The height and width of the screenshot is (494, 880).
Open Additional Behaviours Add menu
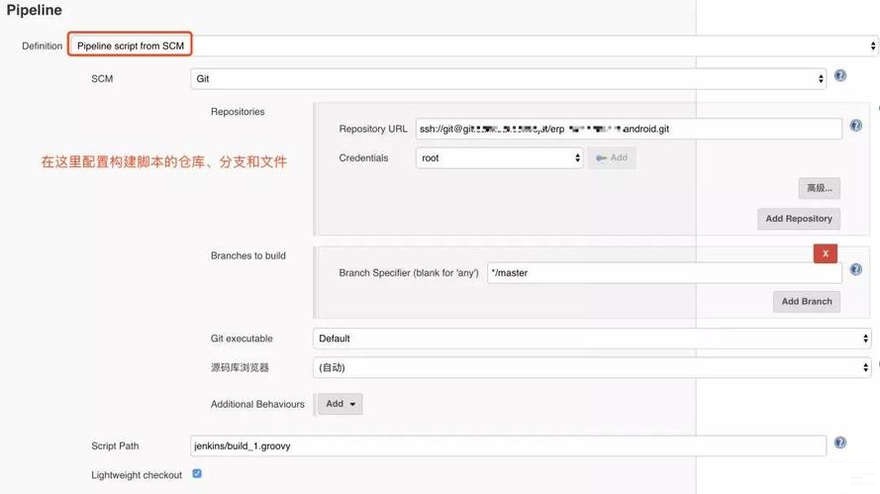[340, 404]
